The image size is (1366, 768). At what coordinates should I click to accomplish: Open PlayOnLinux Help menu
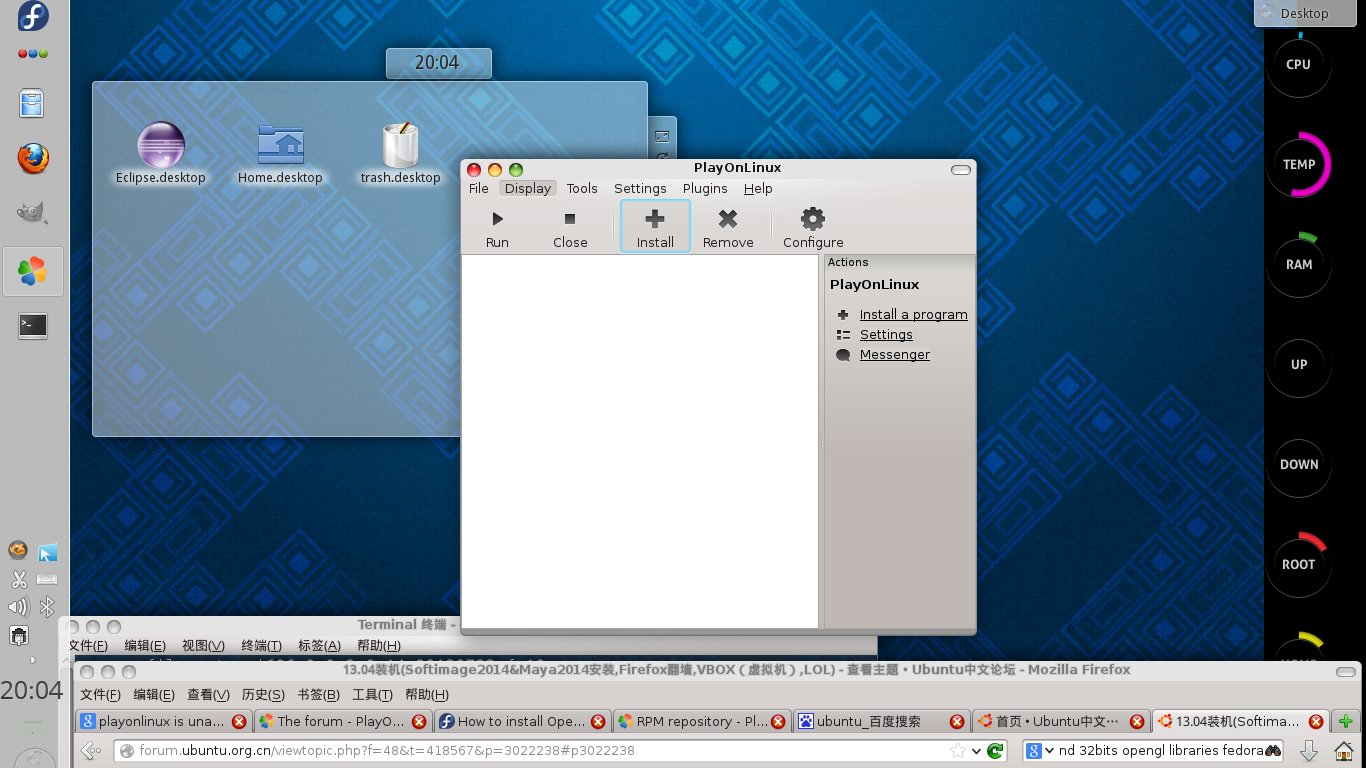click(758, 188)
